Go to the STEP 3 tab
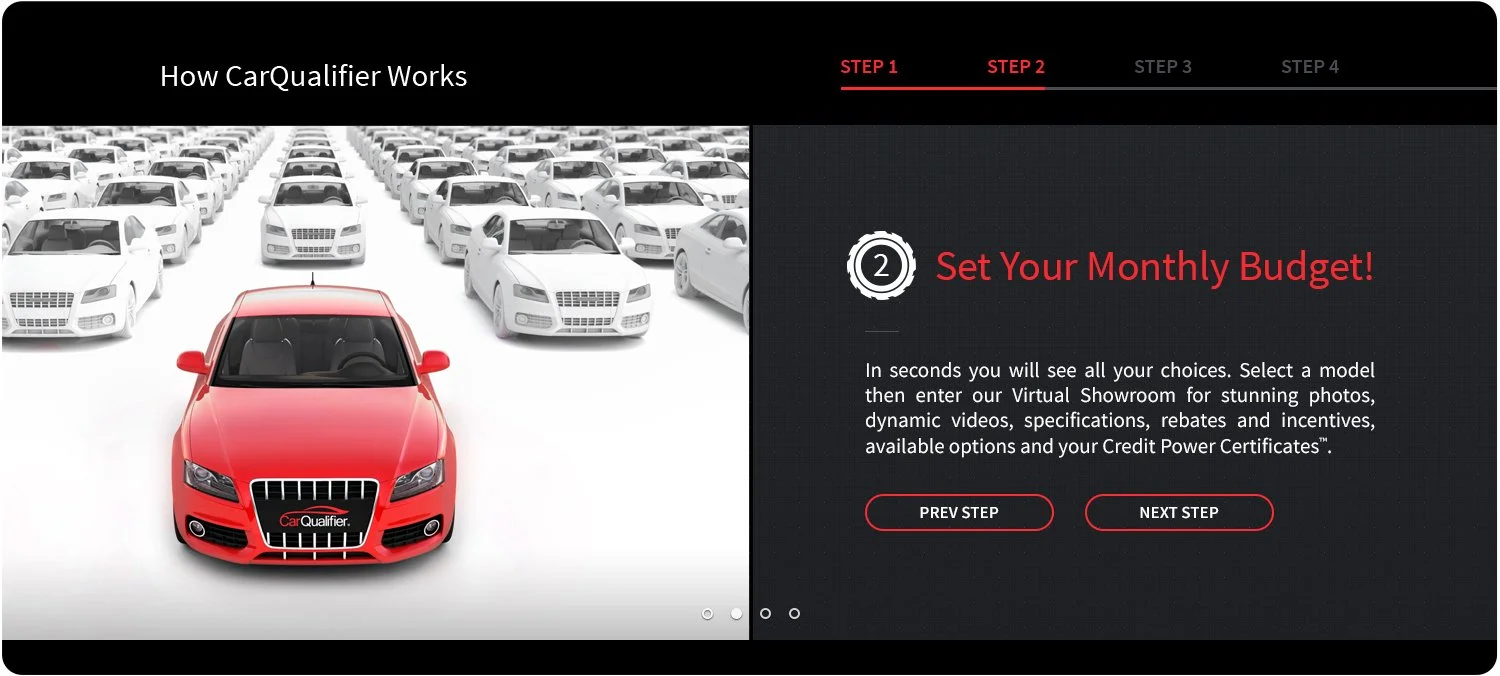Image resolution: width=1500 pixels, height=676 pixels. [x=1163, y=67]
